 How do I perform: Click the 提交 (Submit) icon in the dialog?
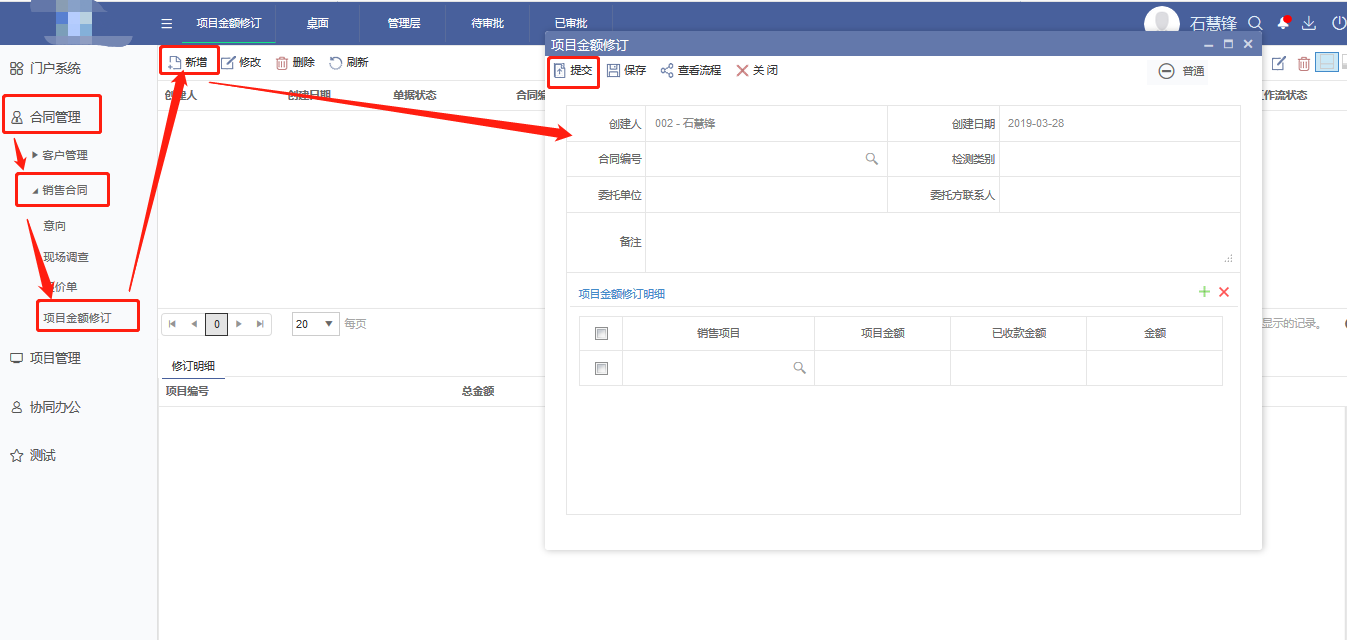coord(571,71)
